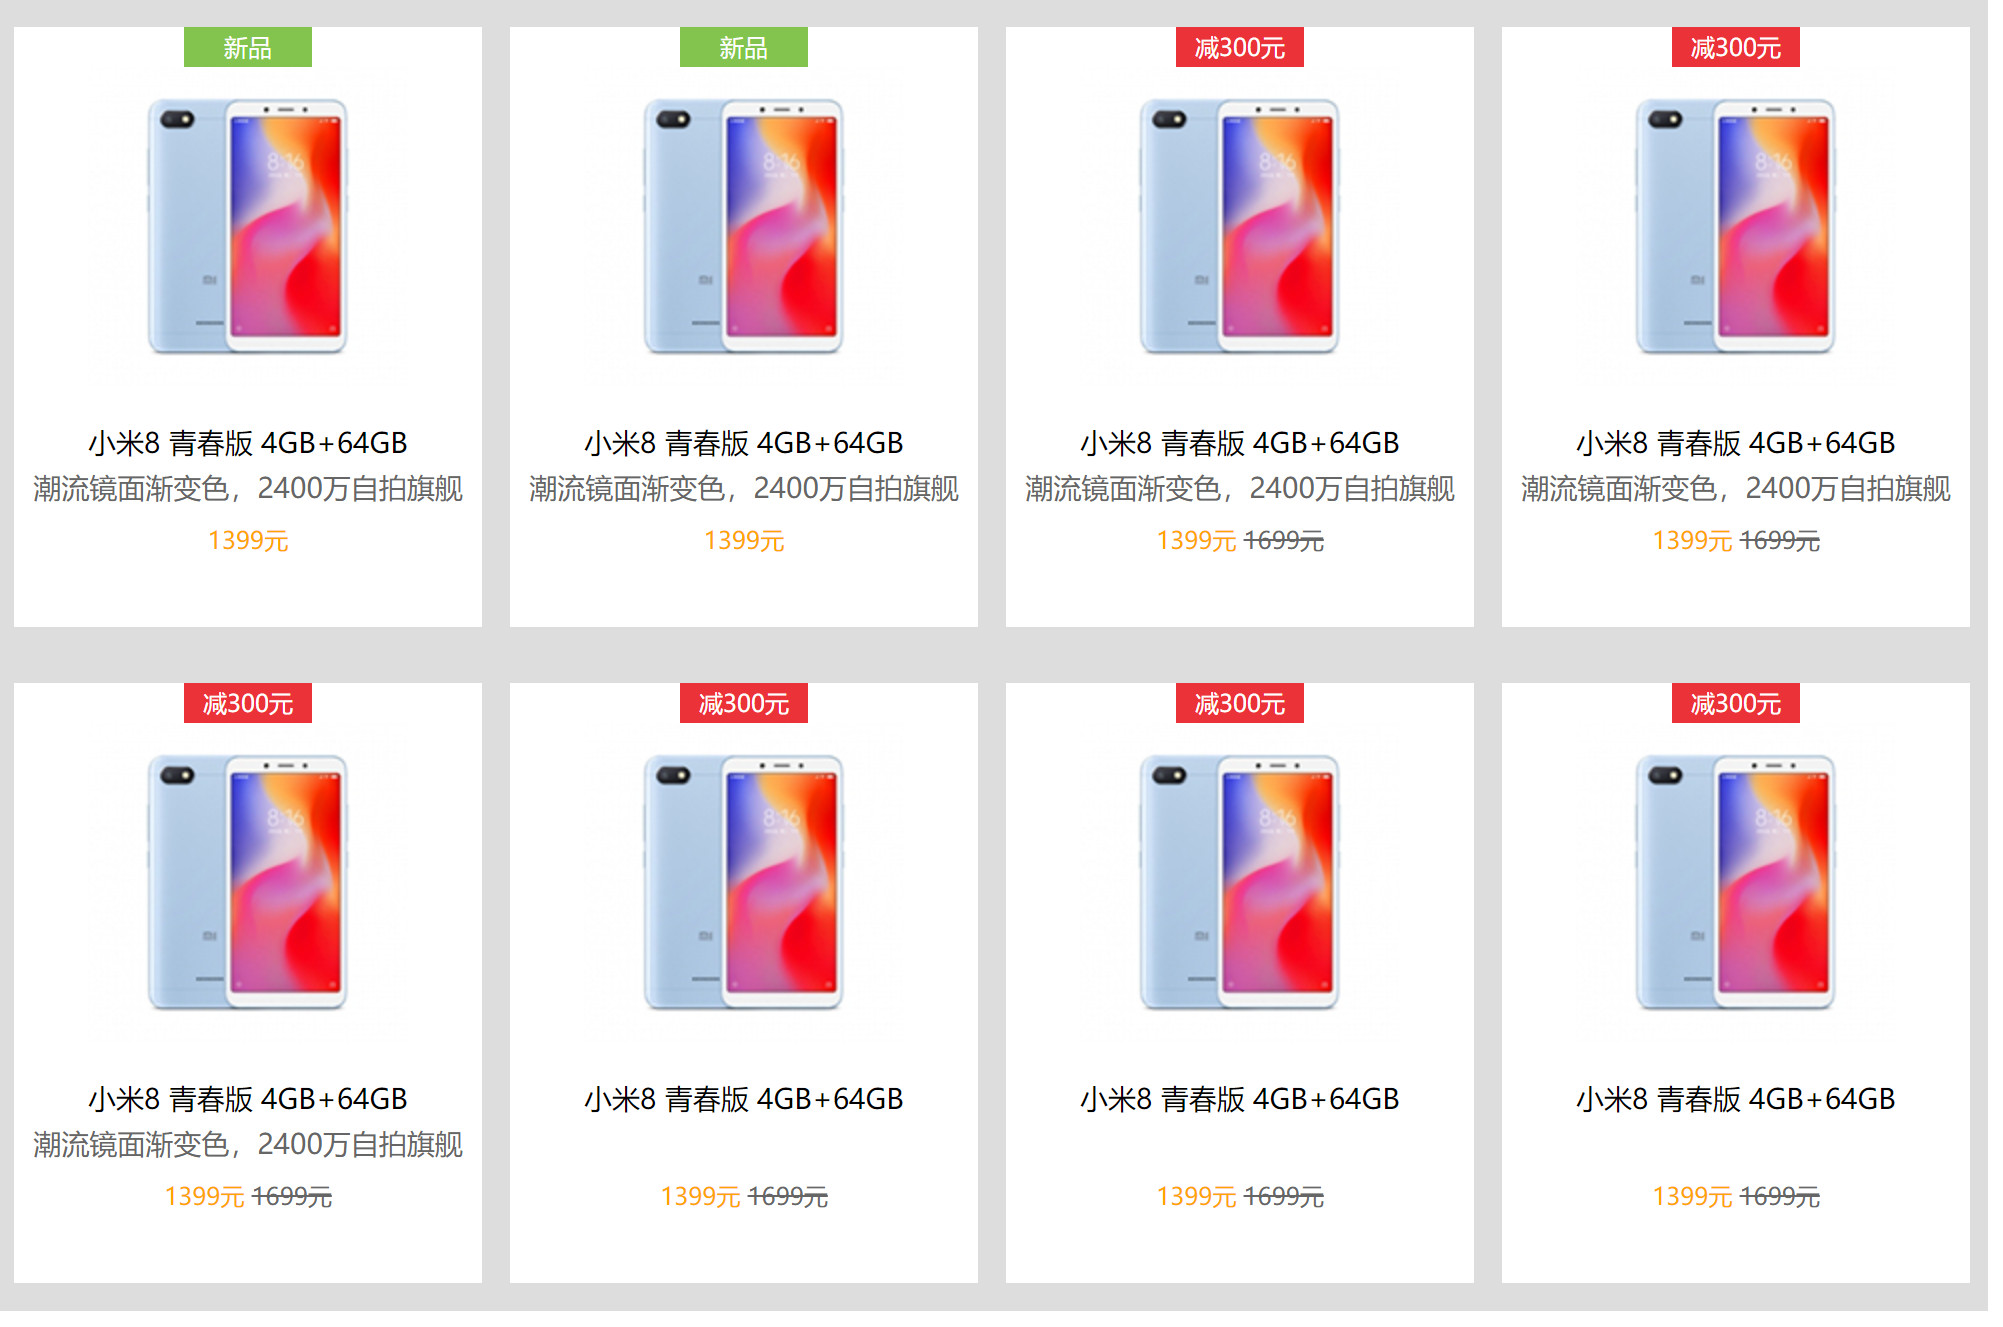Open the phone image in the first product card
This screenshot has height=1327, width=2003.
247,226
